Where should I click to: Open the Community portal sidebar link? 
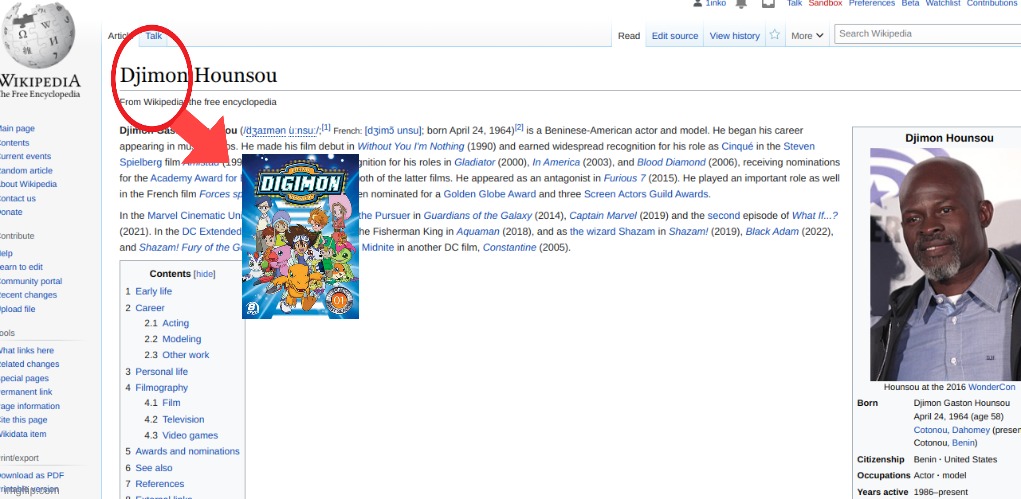click(x=30, y=281)
